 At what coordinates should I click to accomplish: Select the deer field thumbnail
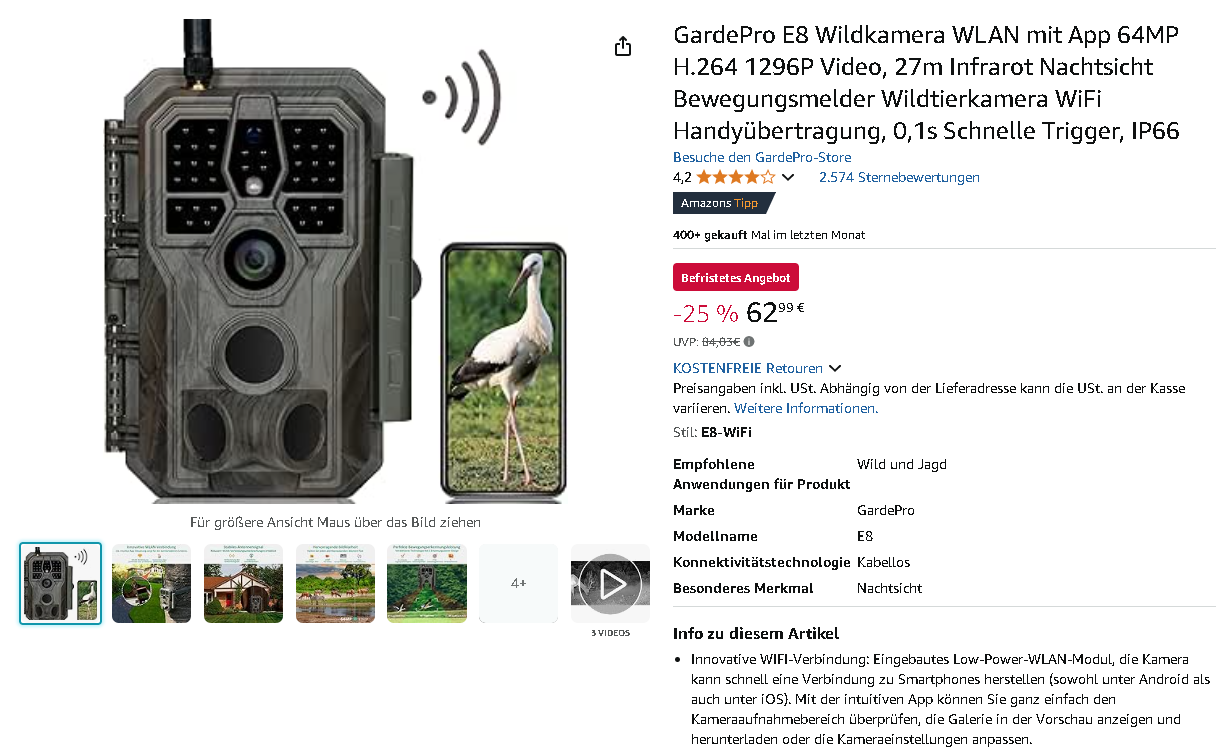coord(335,583)
